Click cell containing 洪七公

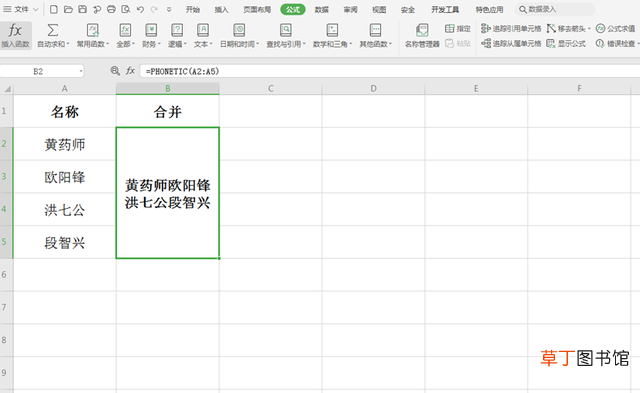(x=64, y=209)
